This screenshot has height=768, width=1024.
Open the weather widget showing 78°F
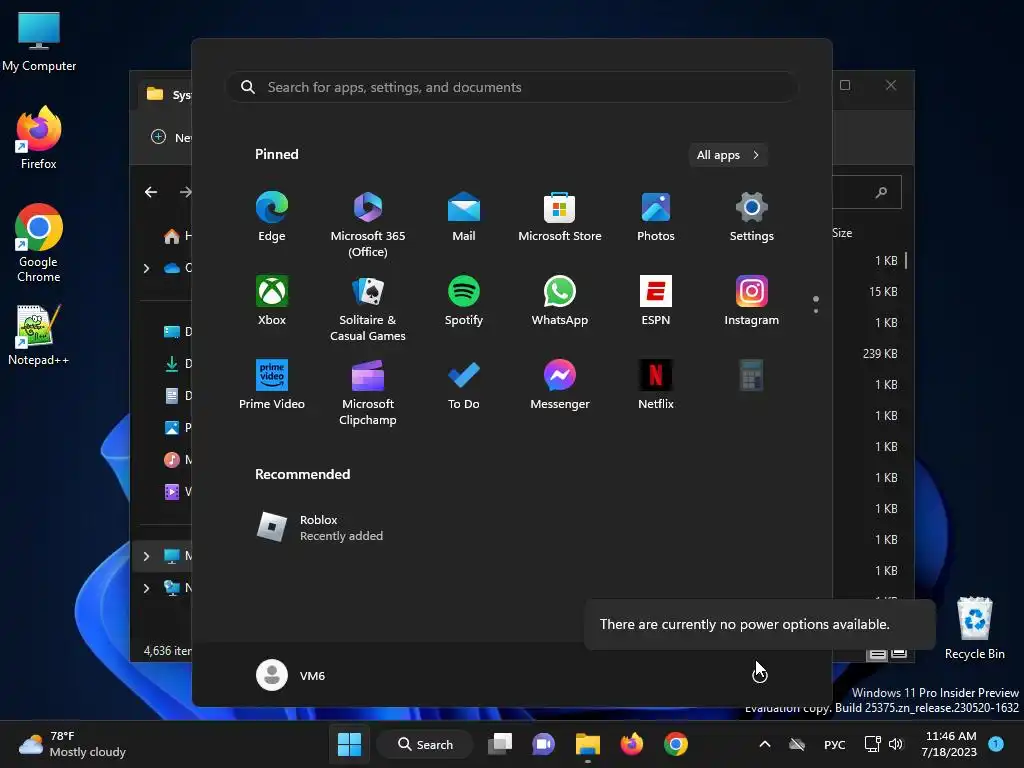72,744
